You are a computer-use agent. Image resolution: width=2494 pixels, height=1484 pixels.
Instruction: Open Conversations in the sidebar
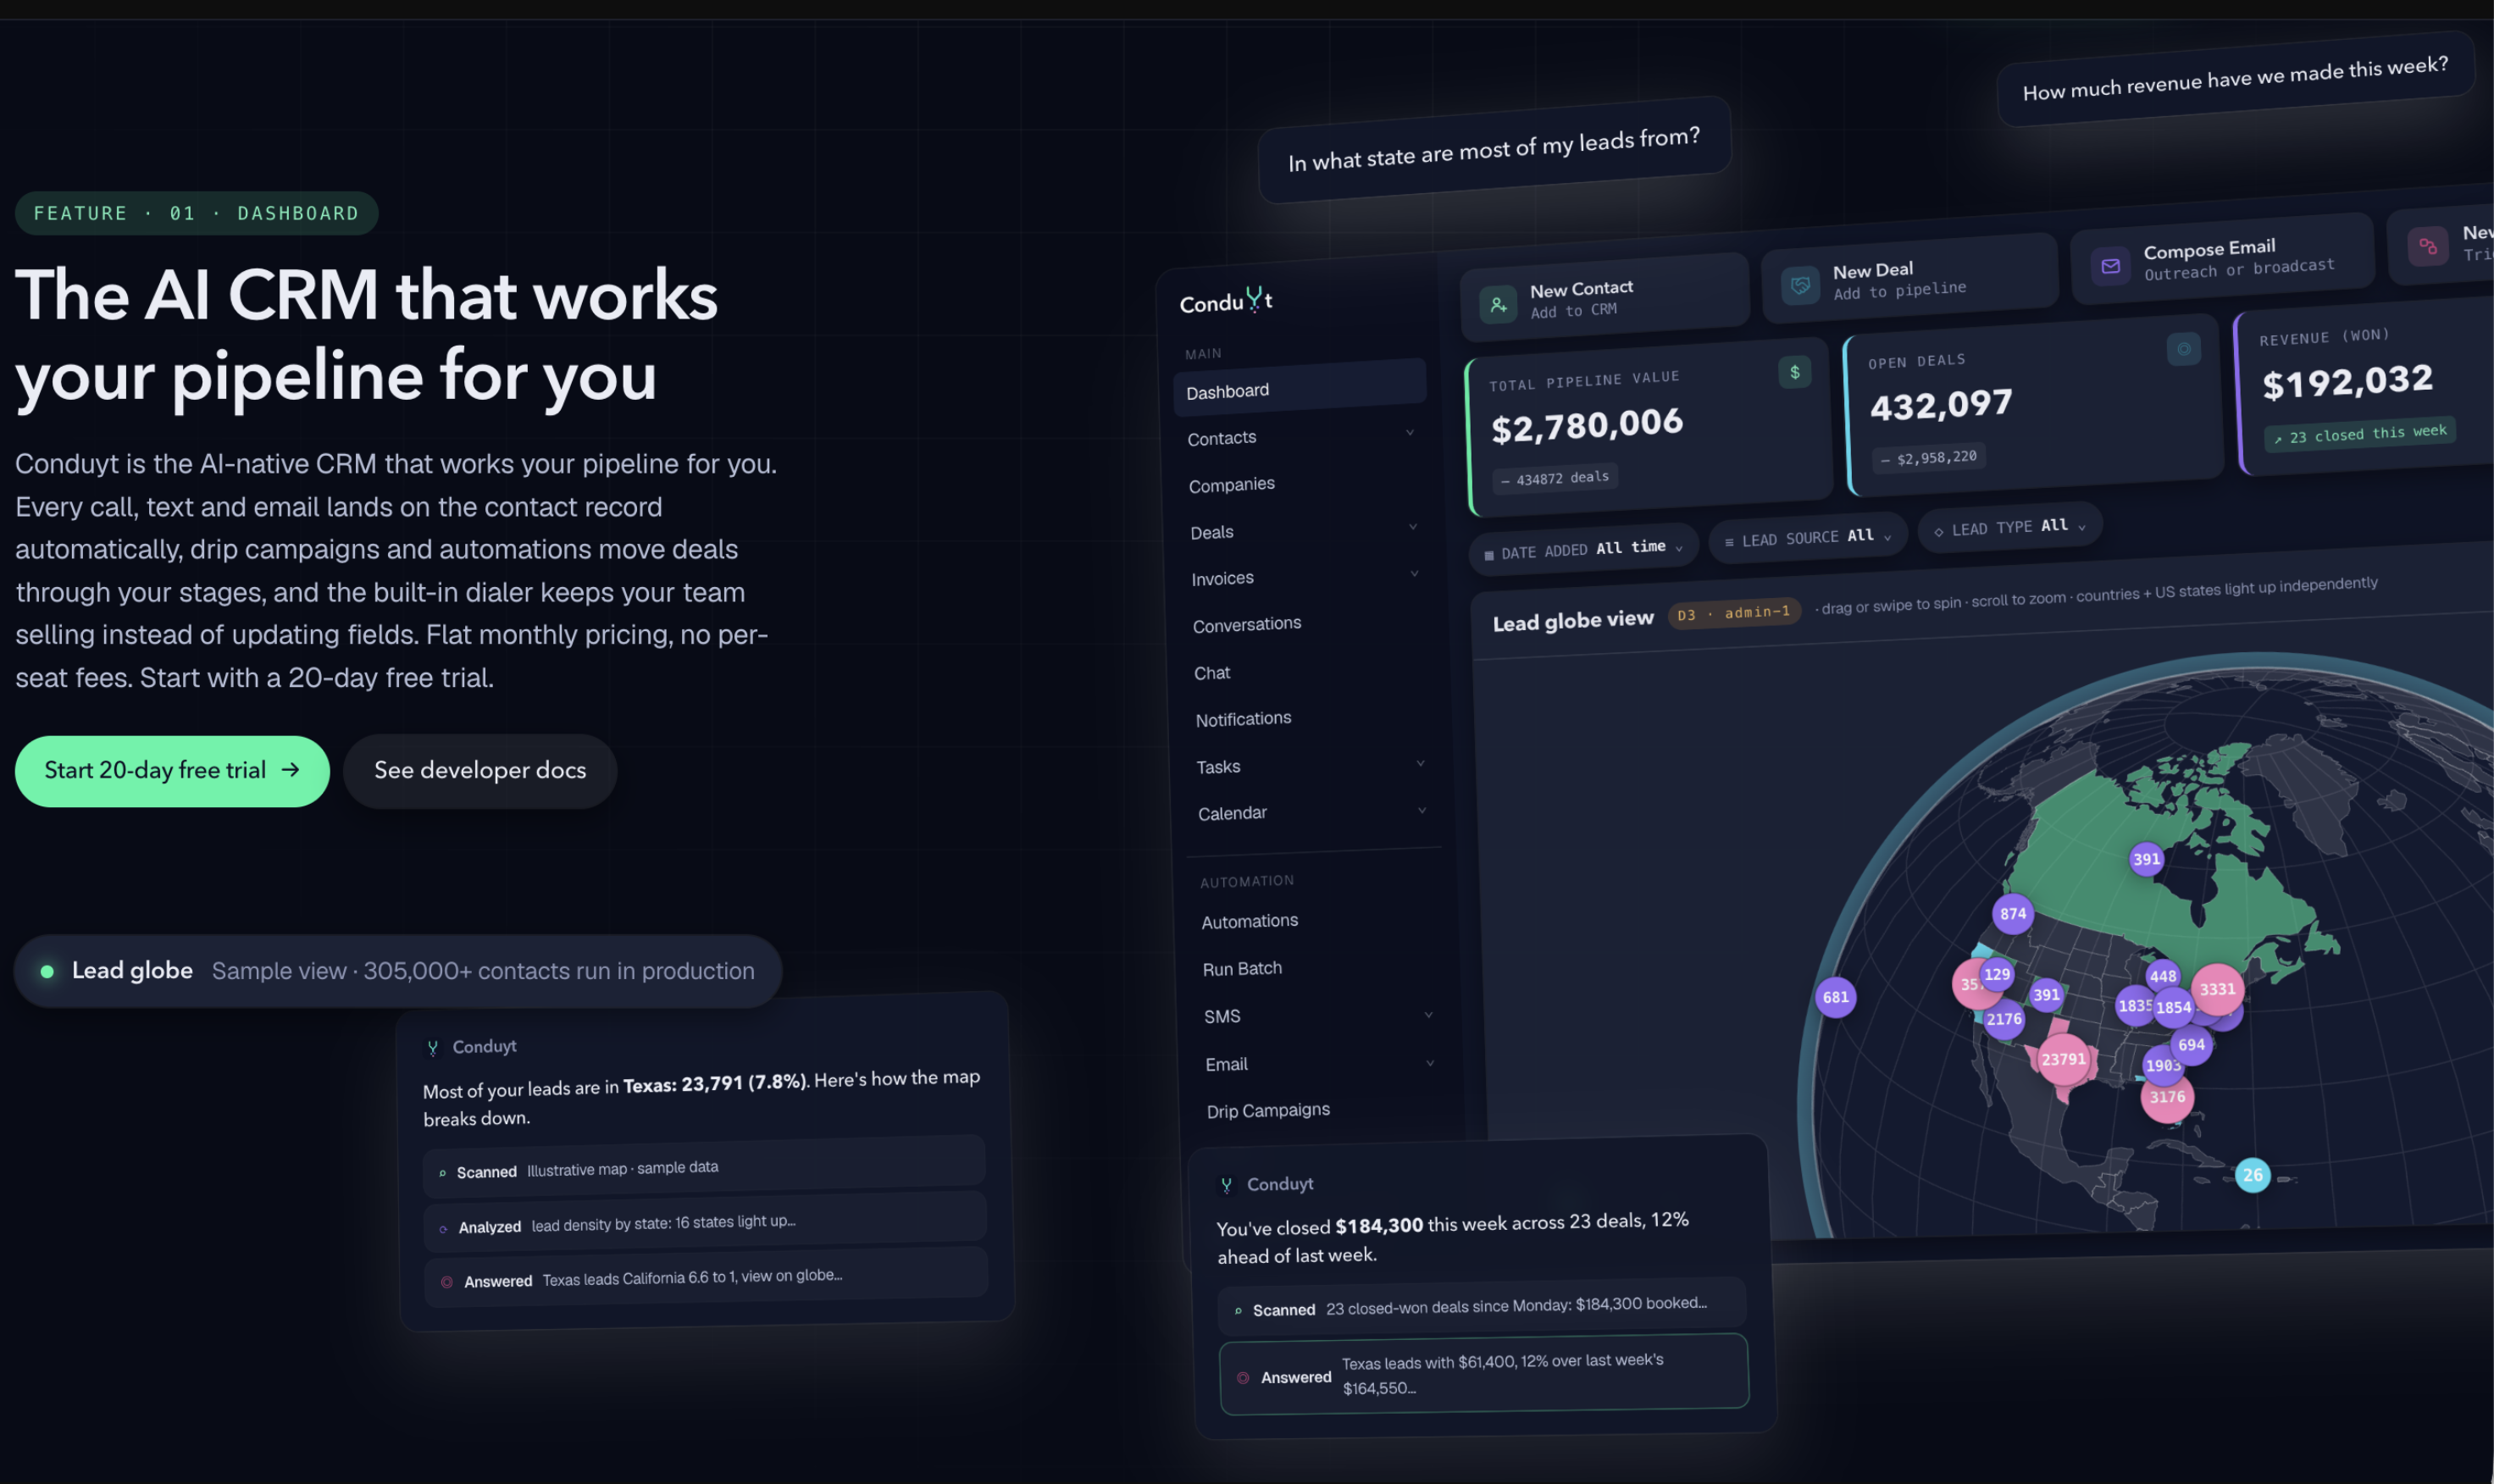pyautogui.click(x=1247, y=624)
